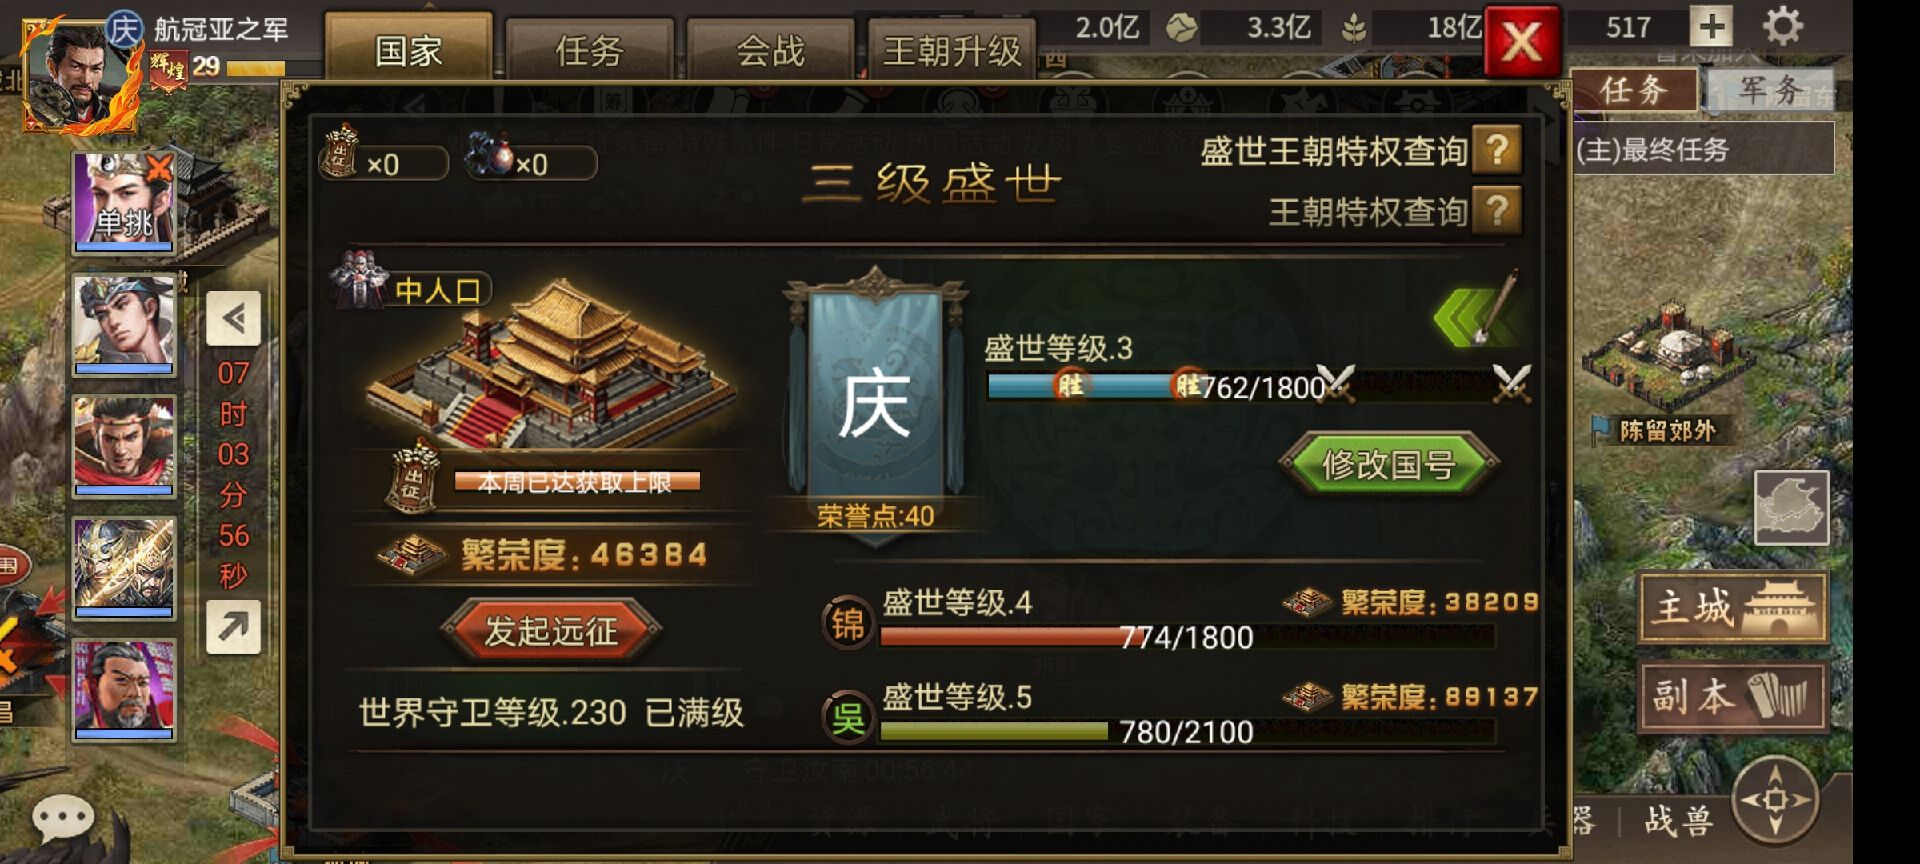Close the panel with red X
The height and width of the screenshot is (864, 1920).
pyautogui.click(x=1522, y=42)
